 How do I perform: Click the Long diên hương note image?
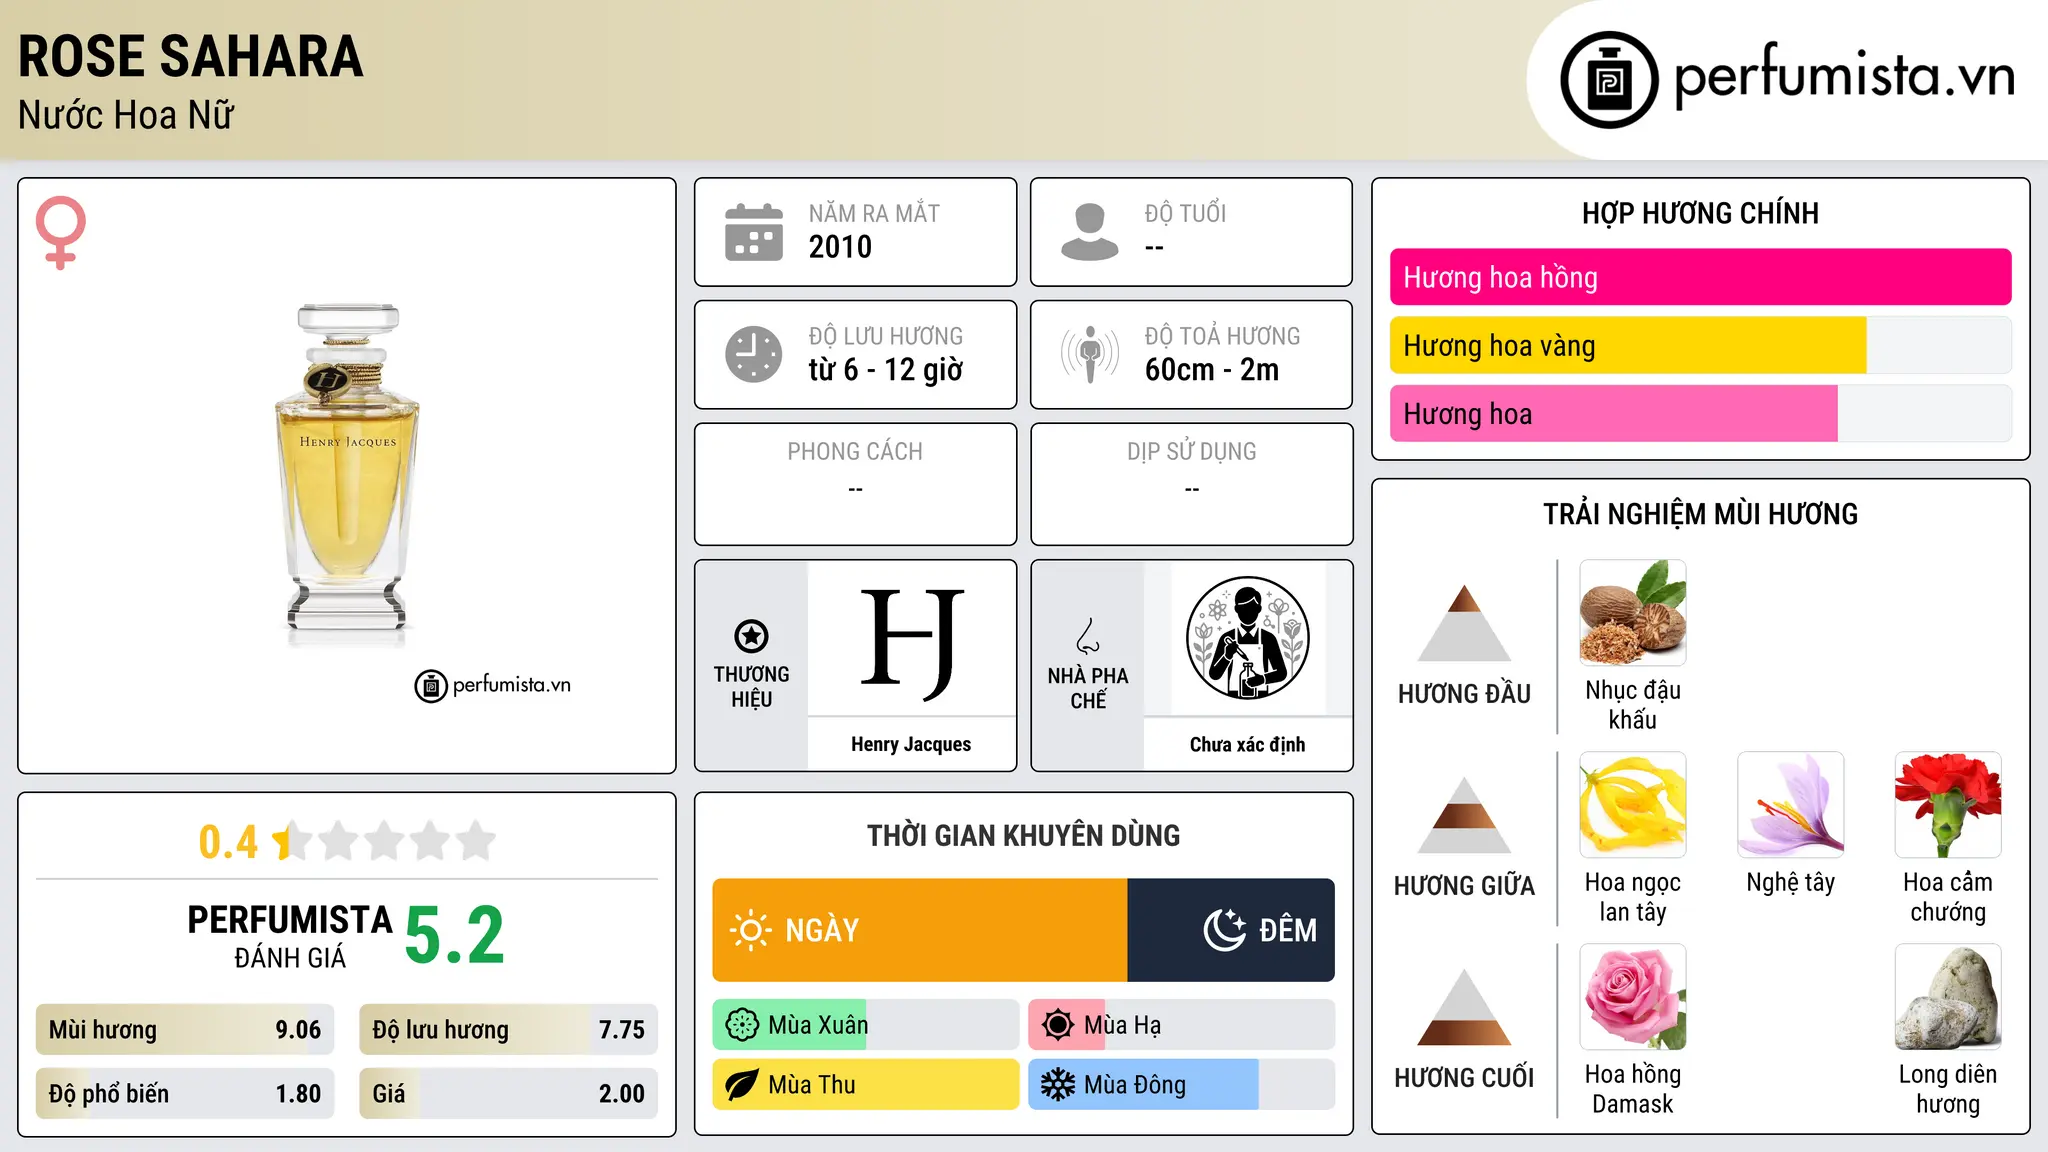click(x=1948, y=997)
